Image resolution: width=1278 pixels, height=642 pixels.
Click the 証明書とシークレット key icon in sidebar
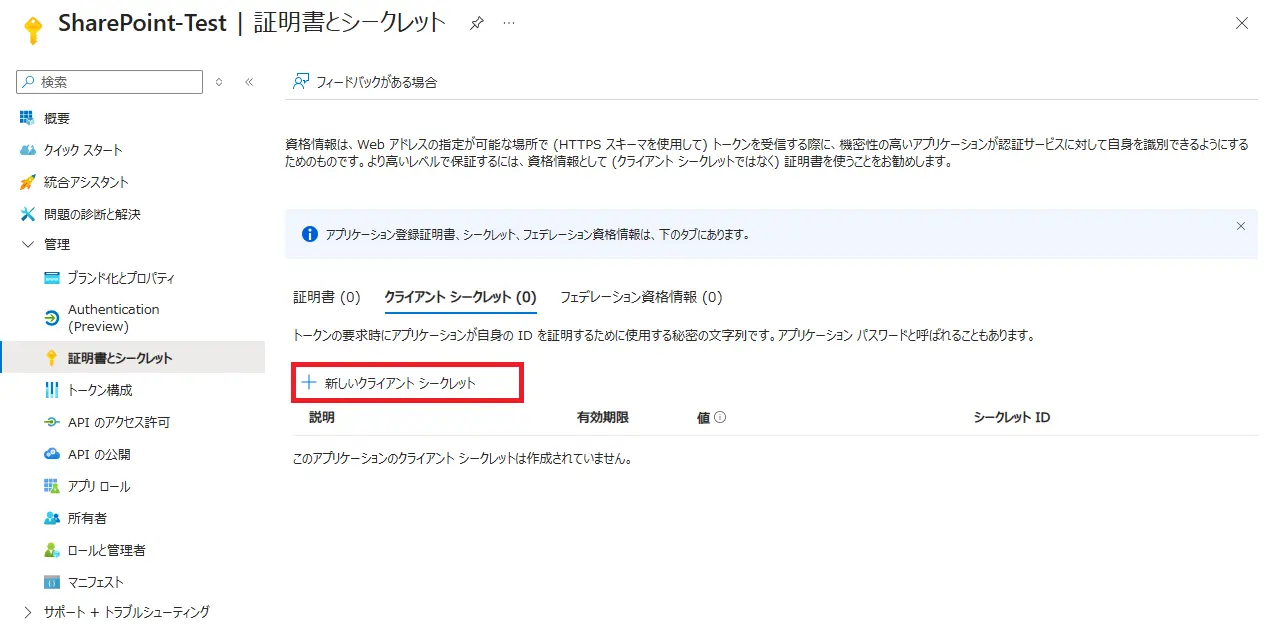(52, 358)
